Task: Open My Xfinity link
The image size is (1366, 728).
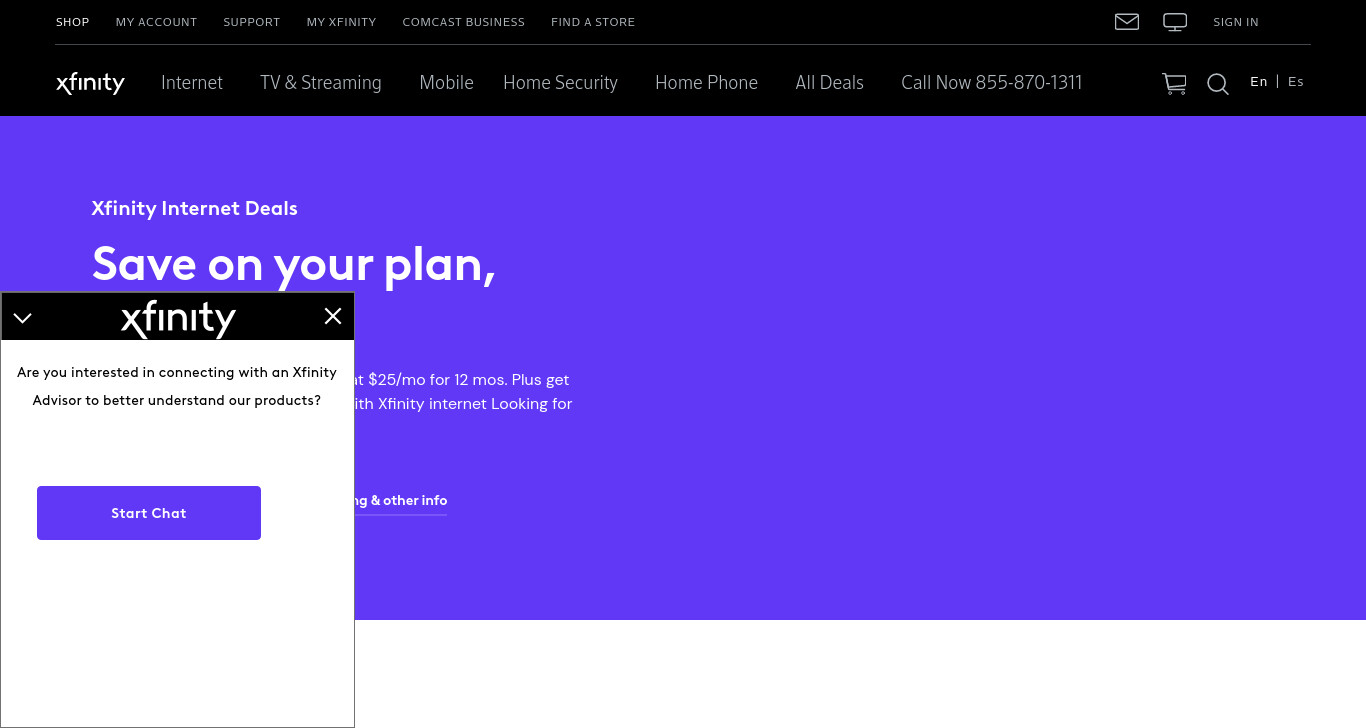Action: coord(341,22)
